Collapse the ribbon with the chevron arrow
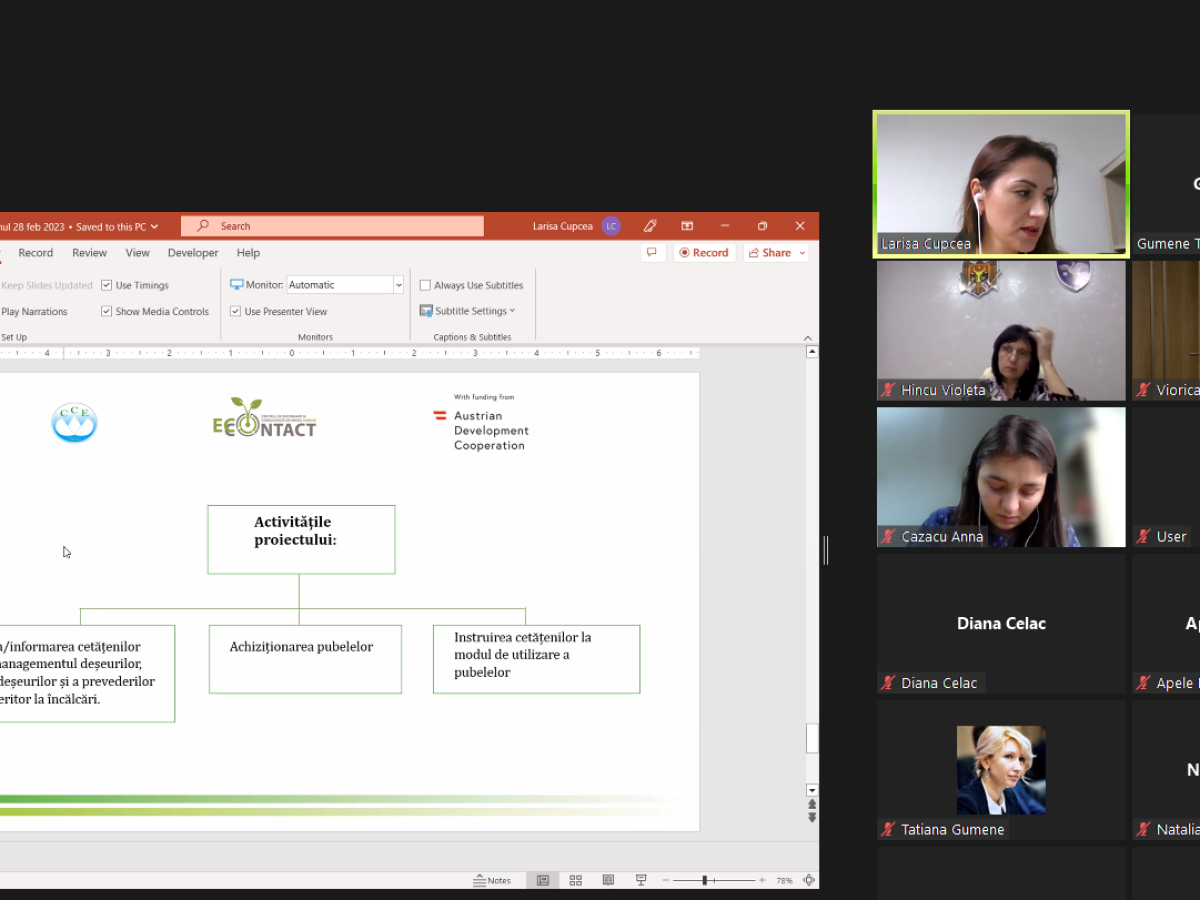The width and height of the screenshot is (1200, 900). coord(808,338)
